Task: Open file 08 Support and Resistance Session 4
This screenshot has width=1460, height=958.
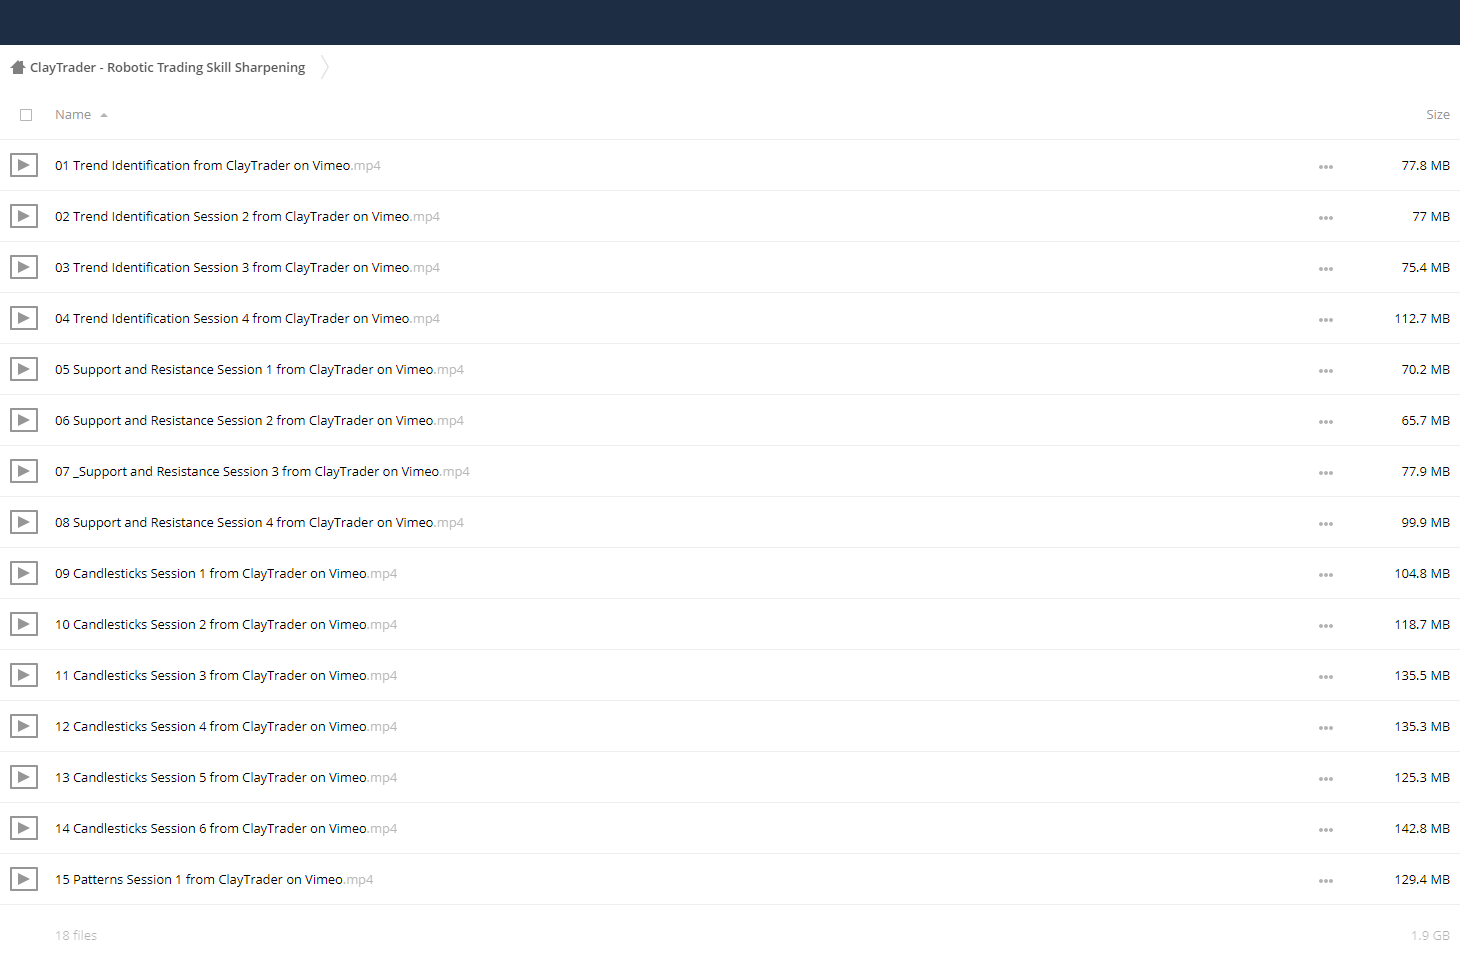Action: pyautogui.click(x=259, y=523)
